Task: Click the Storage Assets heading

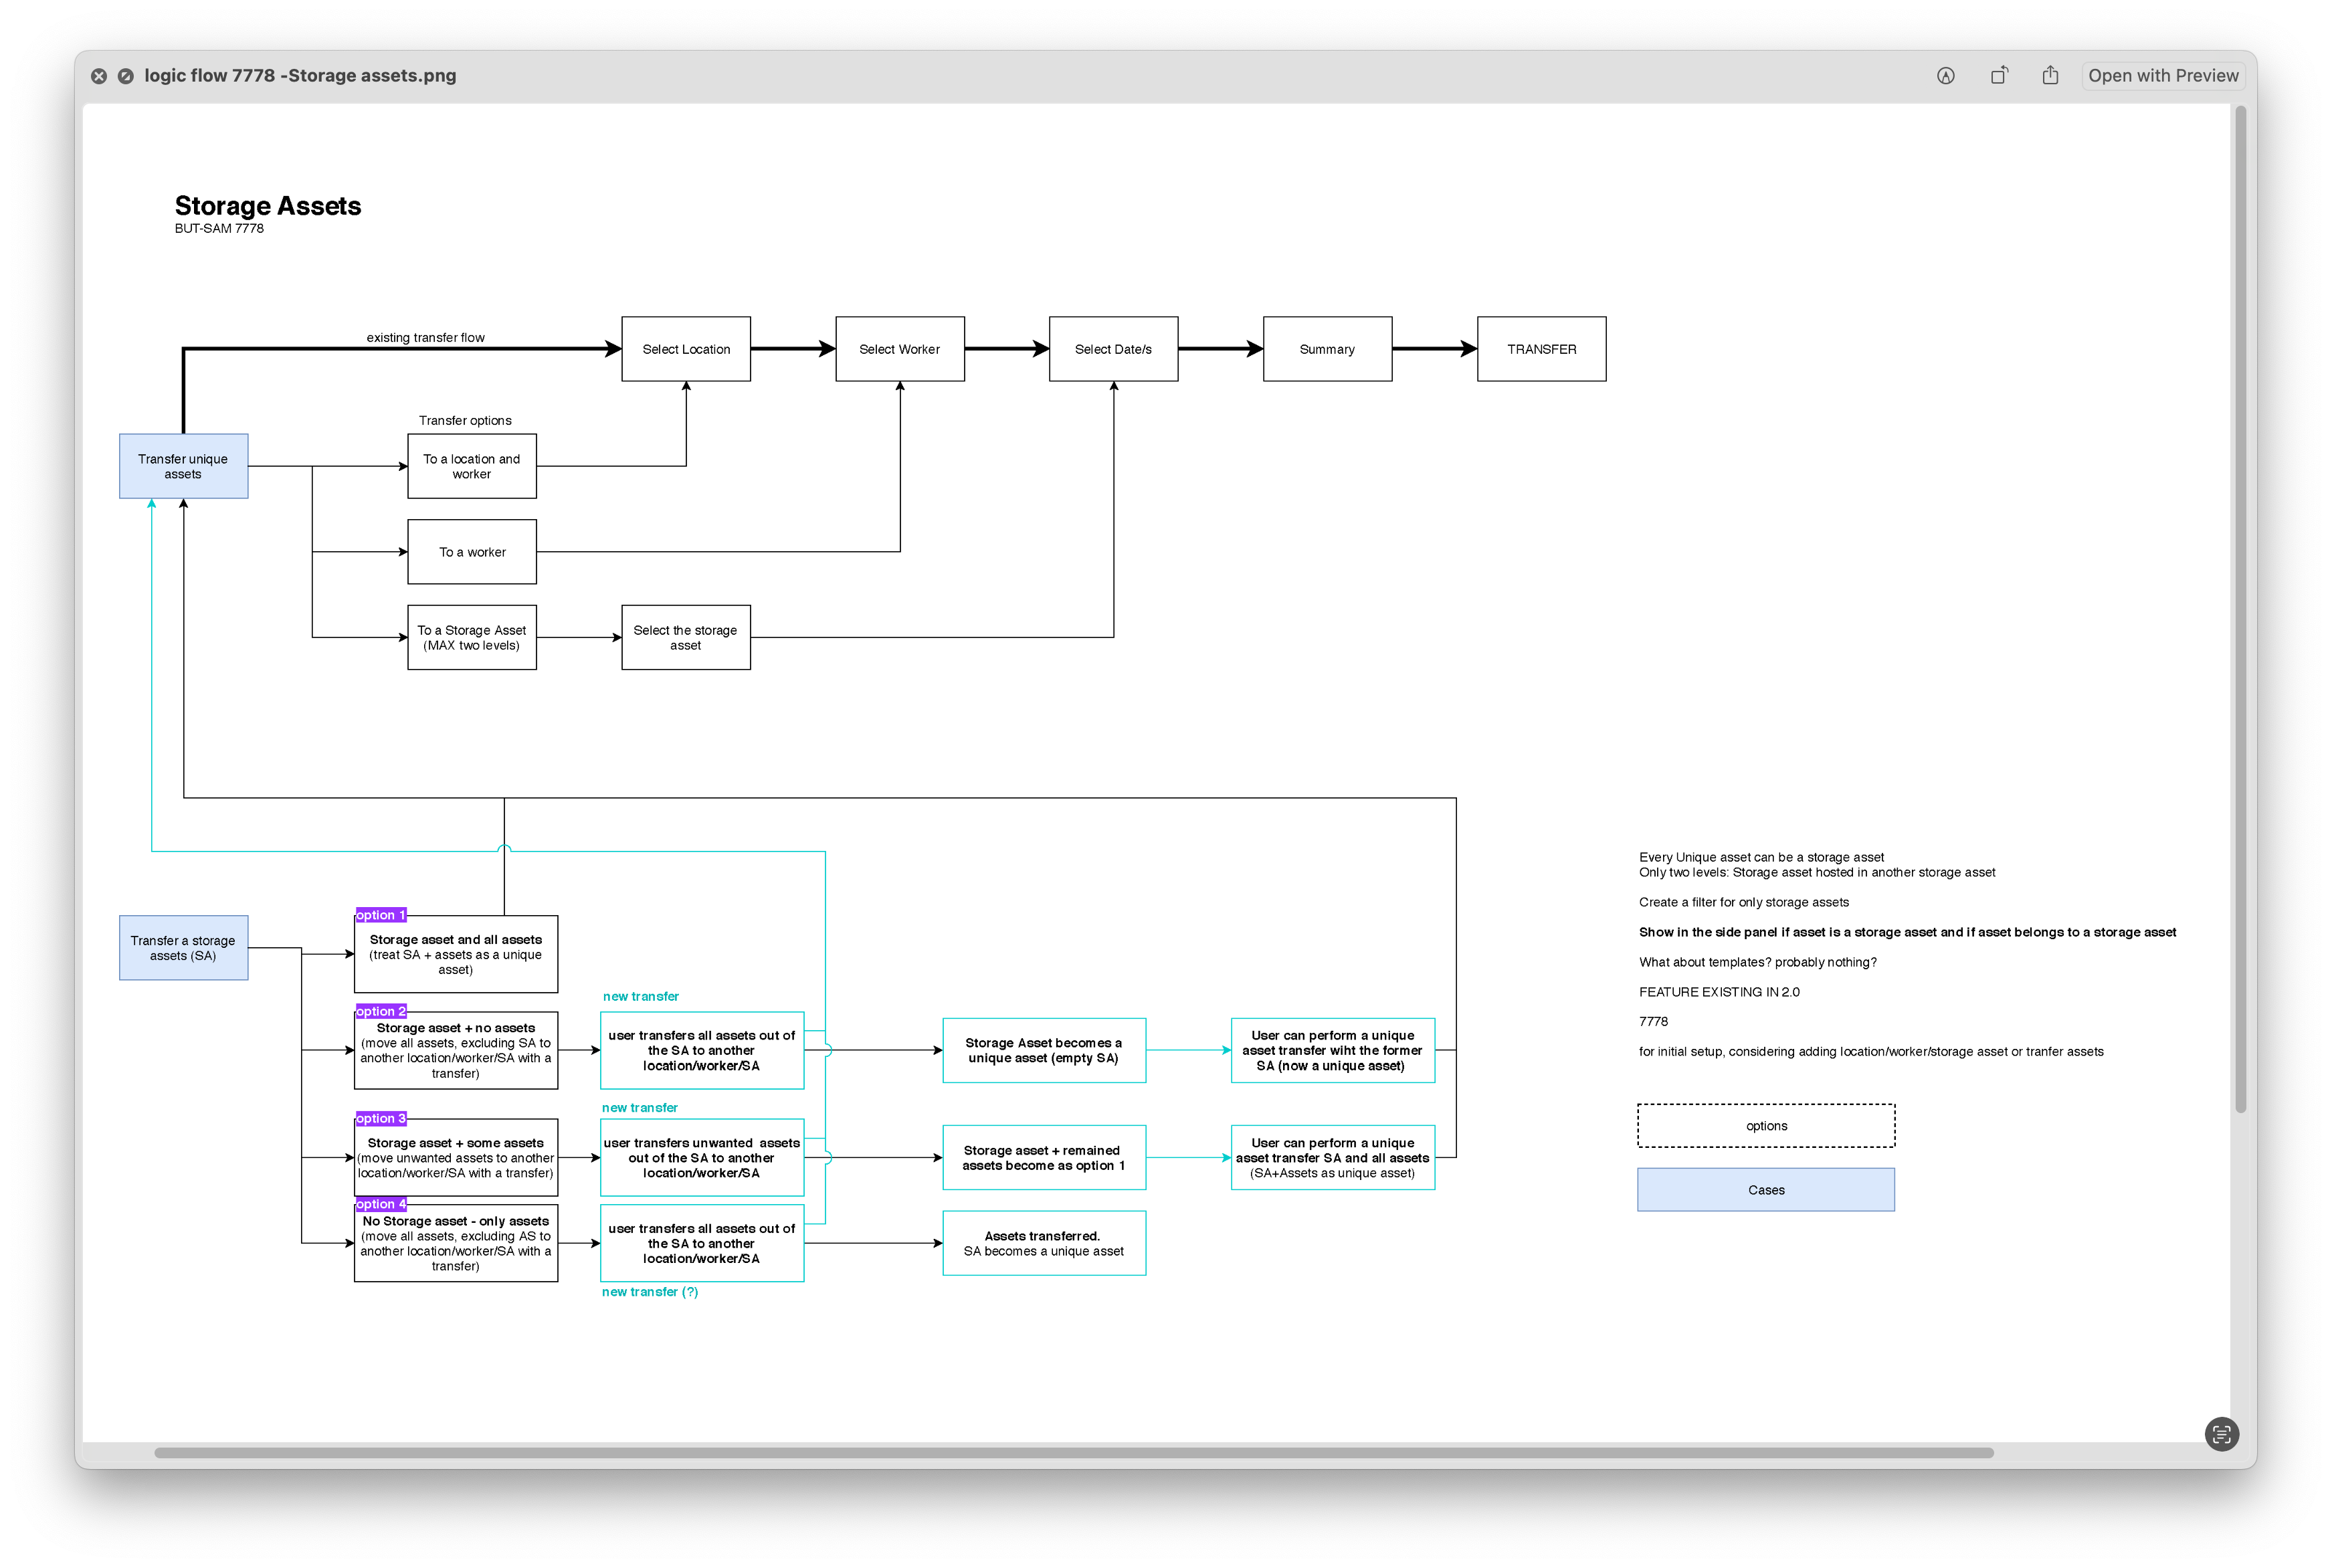Action: pyautogui.click(x=268, y=206)
